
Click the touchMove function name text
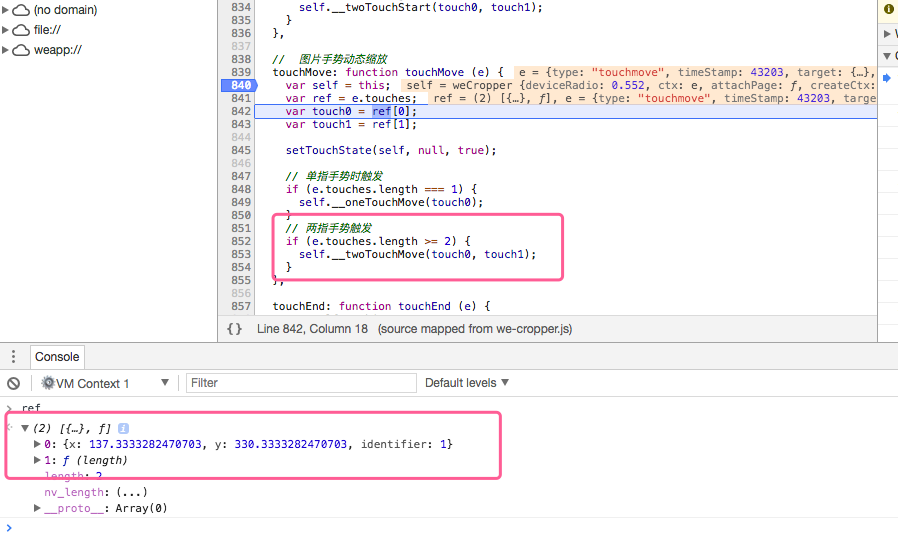coord(434,72)
